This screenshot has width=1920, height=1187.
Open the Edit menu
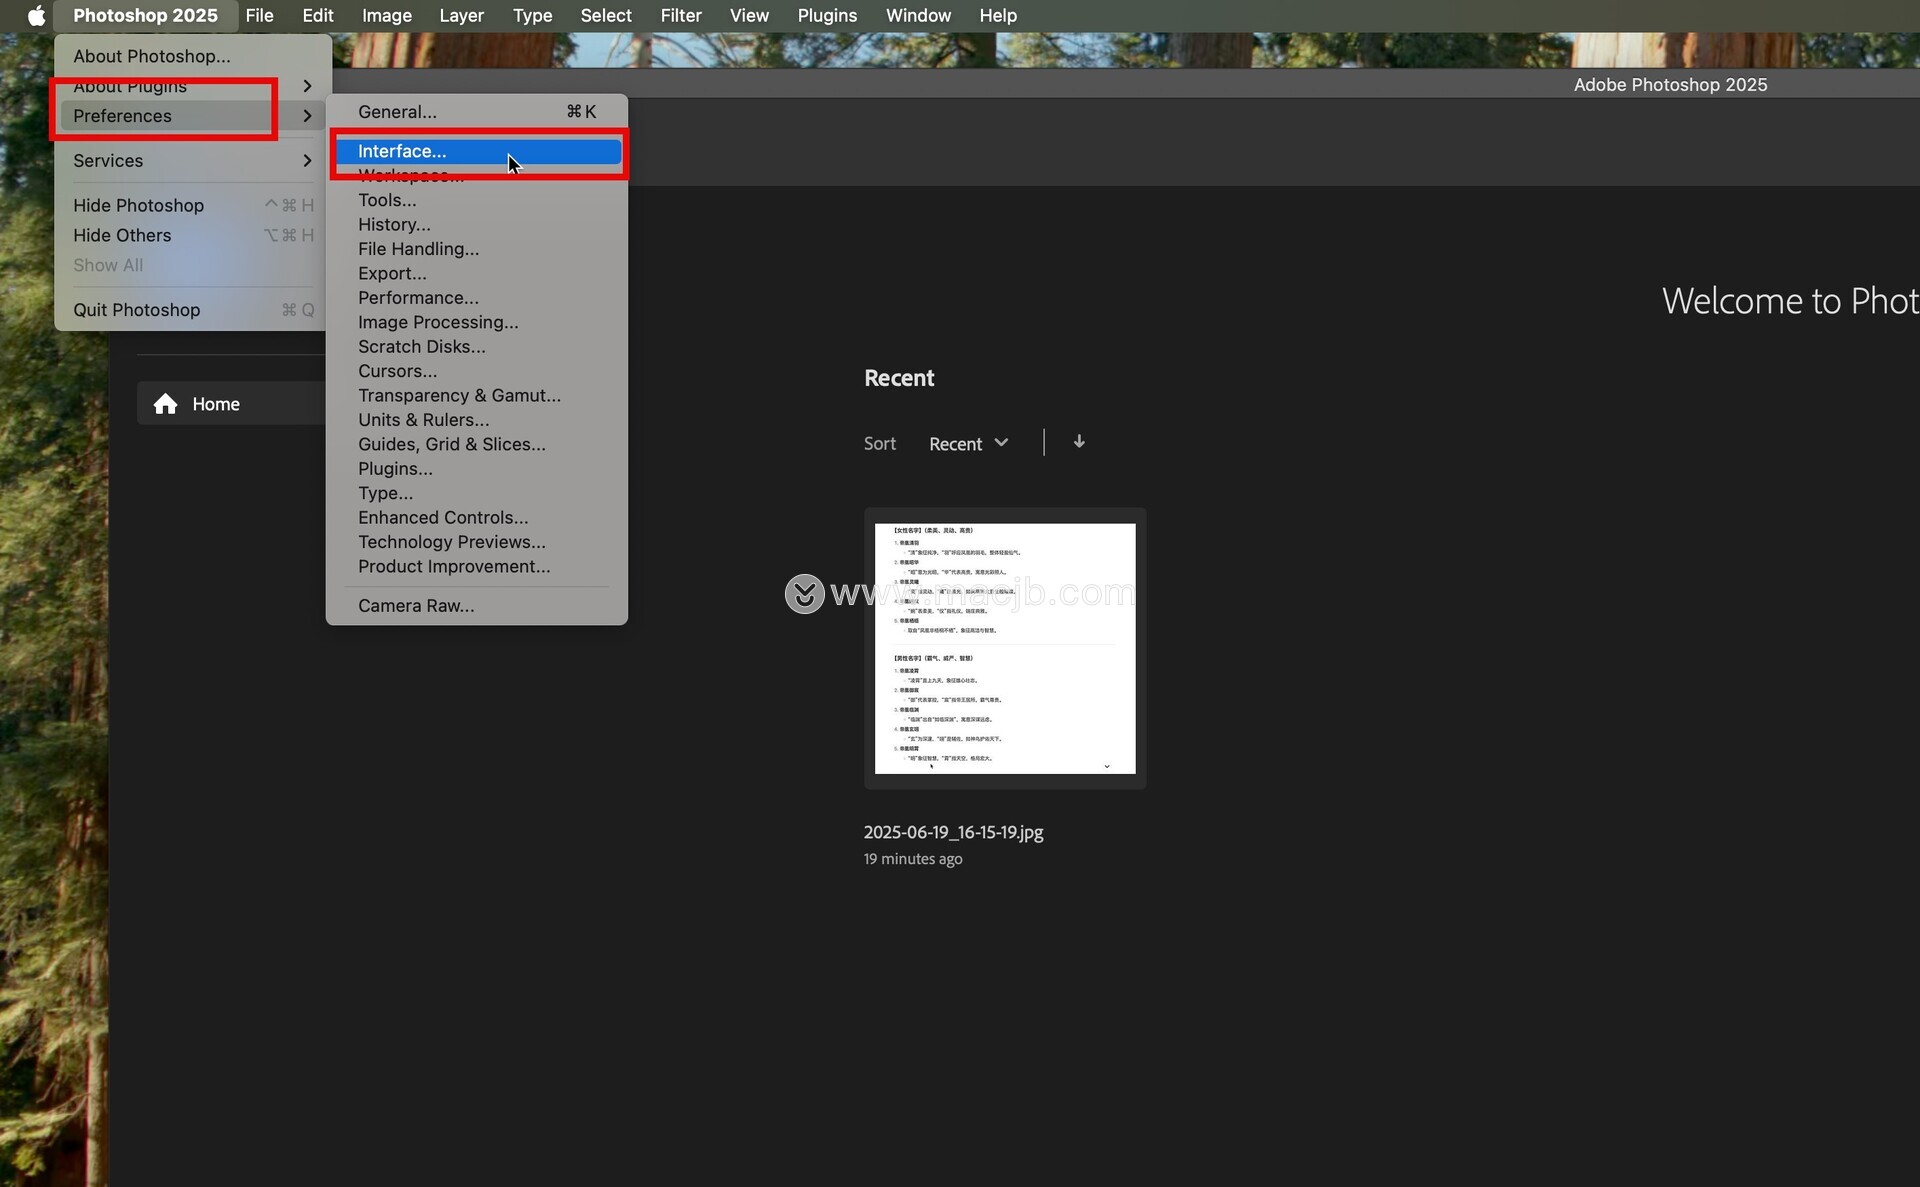pyautogui.click(x=318, y=15)
